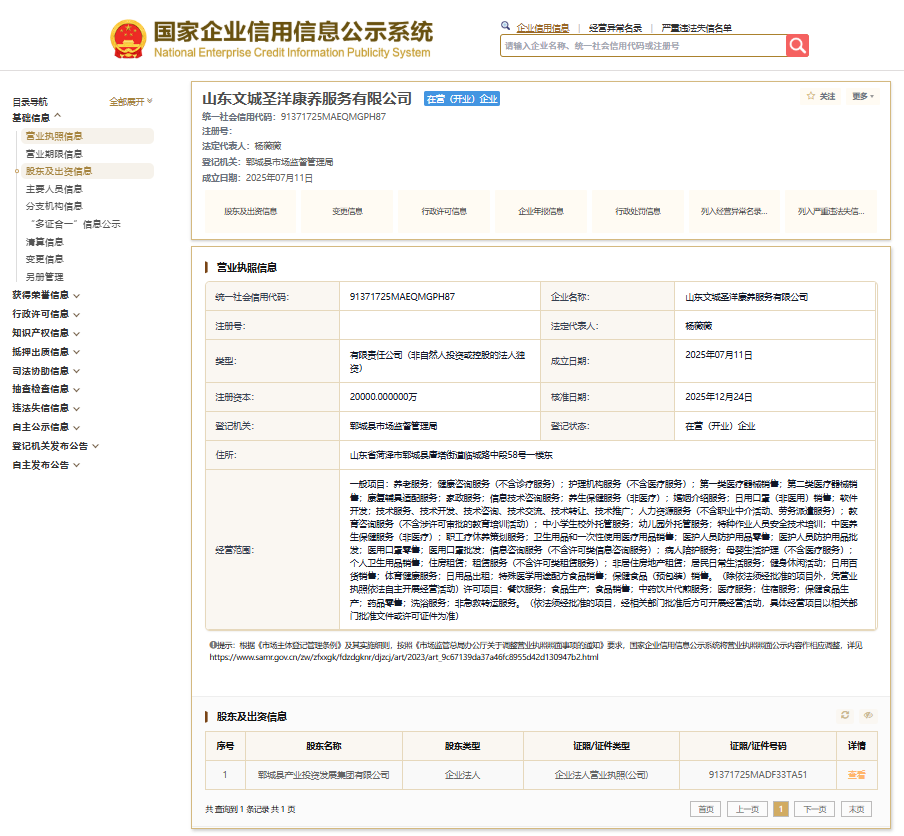Expand 司法协助信息 section
904x836 pixels.
(46, 371)
